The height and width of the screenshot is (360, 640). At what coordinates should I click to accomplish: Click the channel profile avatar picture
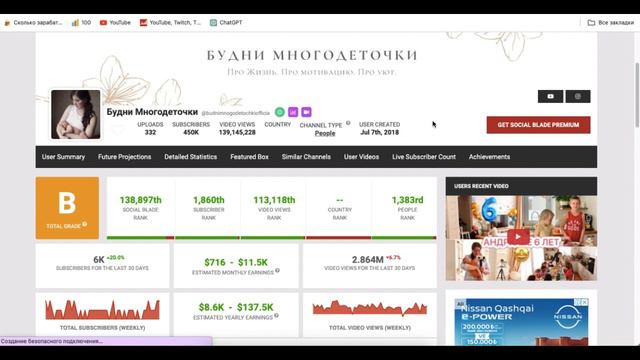point(76,115)
